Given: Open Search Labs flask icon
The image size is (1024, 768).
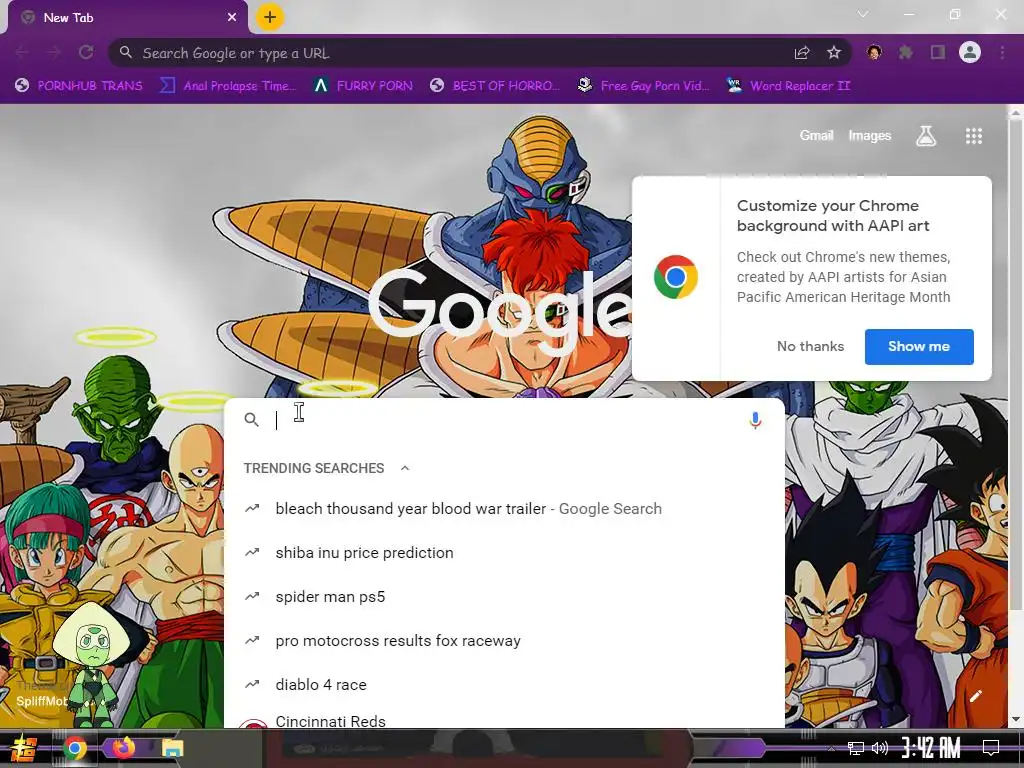Looking at the screenshot, I should pyautogui.click(x=926, y=135).
